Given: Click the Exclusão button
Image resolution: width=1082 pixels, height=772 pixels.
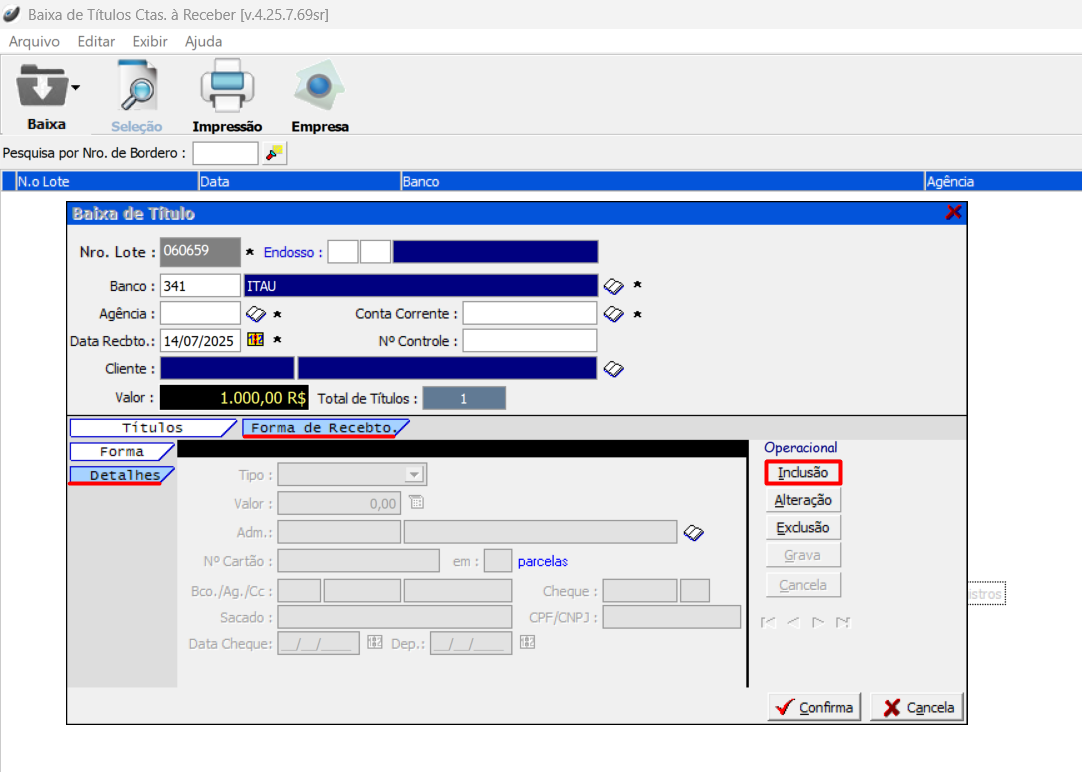Looking at the screenshot, I should tap(803, 527).
